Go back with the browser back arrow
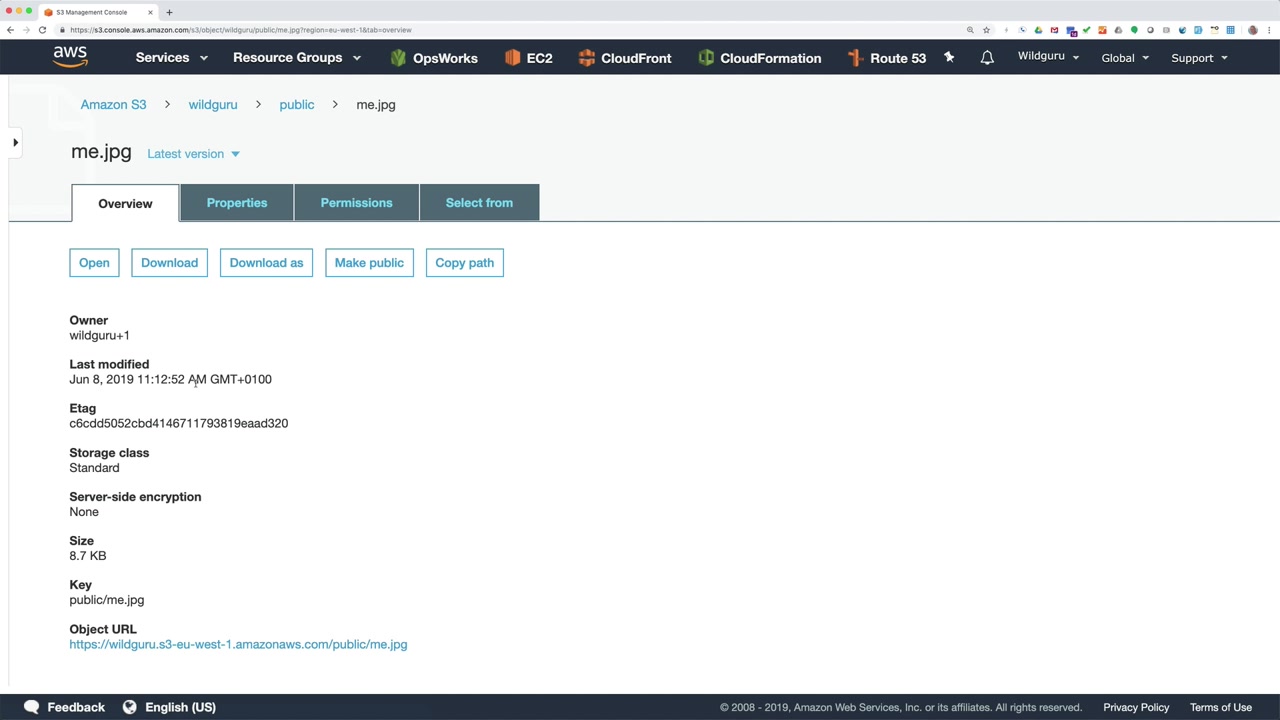 tap(10, 30)
